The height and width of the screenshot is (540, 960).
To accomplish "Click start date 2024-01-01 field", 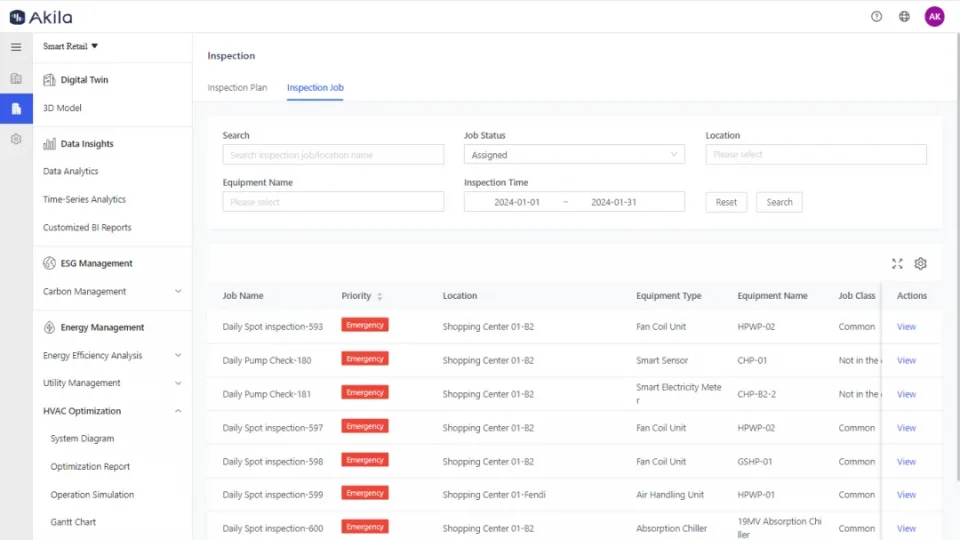I will (x=517, y=202).
